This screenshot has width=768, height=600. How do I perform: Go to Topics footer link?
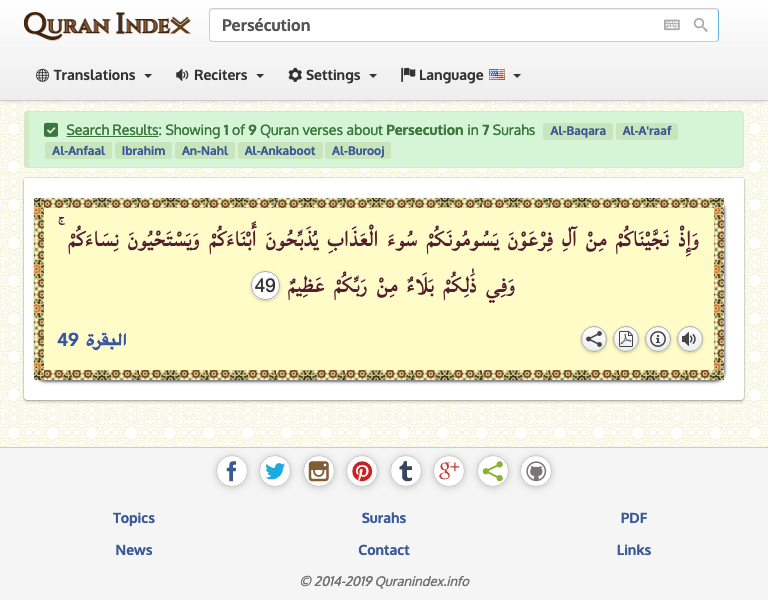pyautogui.click(x=134, y=518)
